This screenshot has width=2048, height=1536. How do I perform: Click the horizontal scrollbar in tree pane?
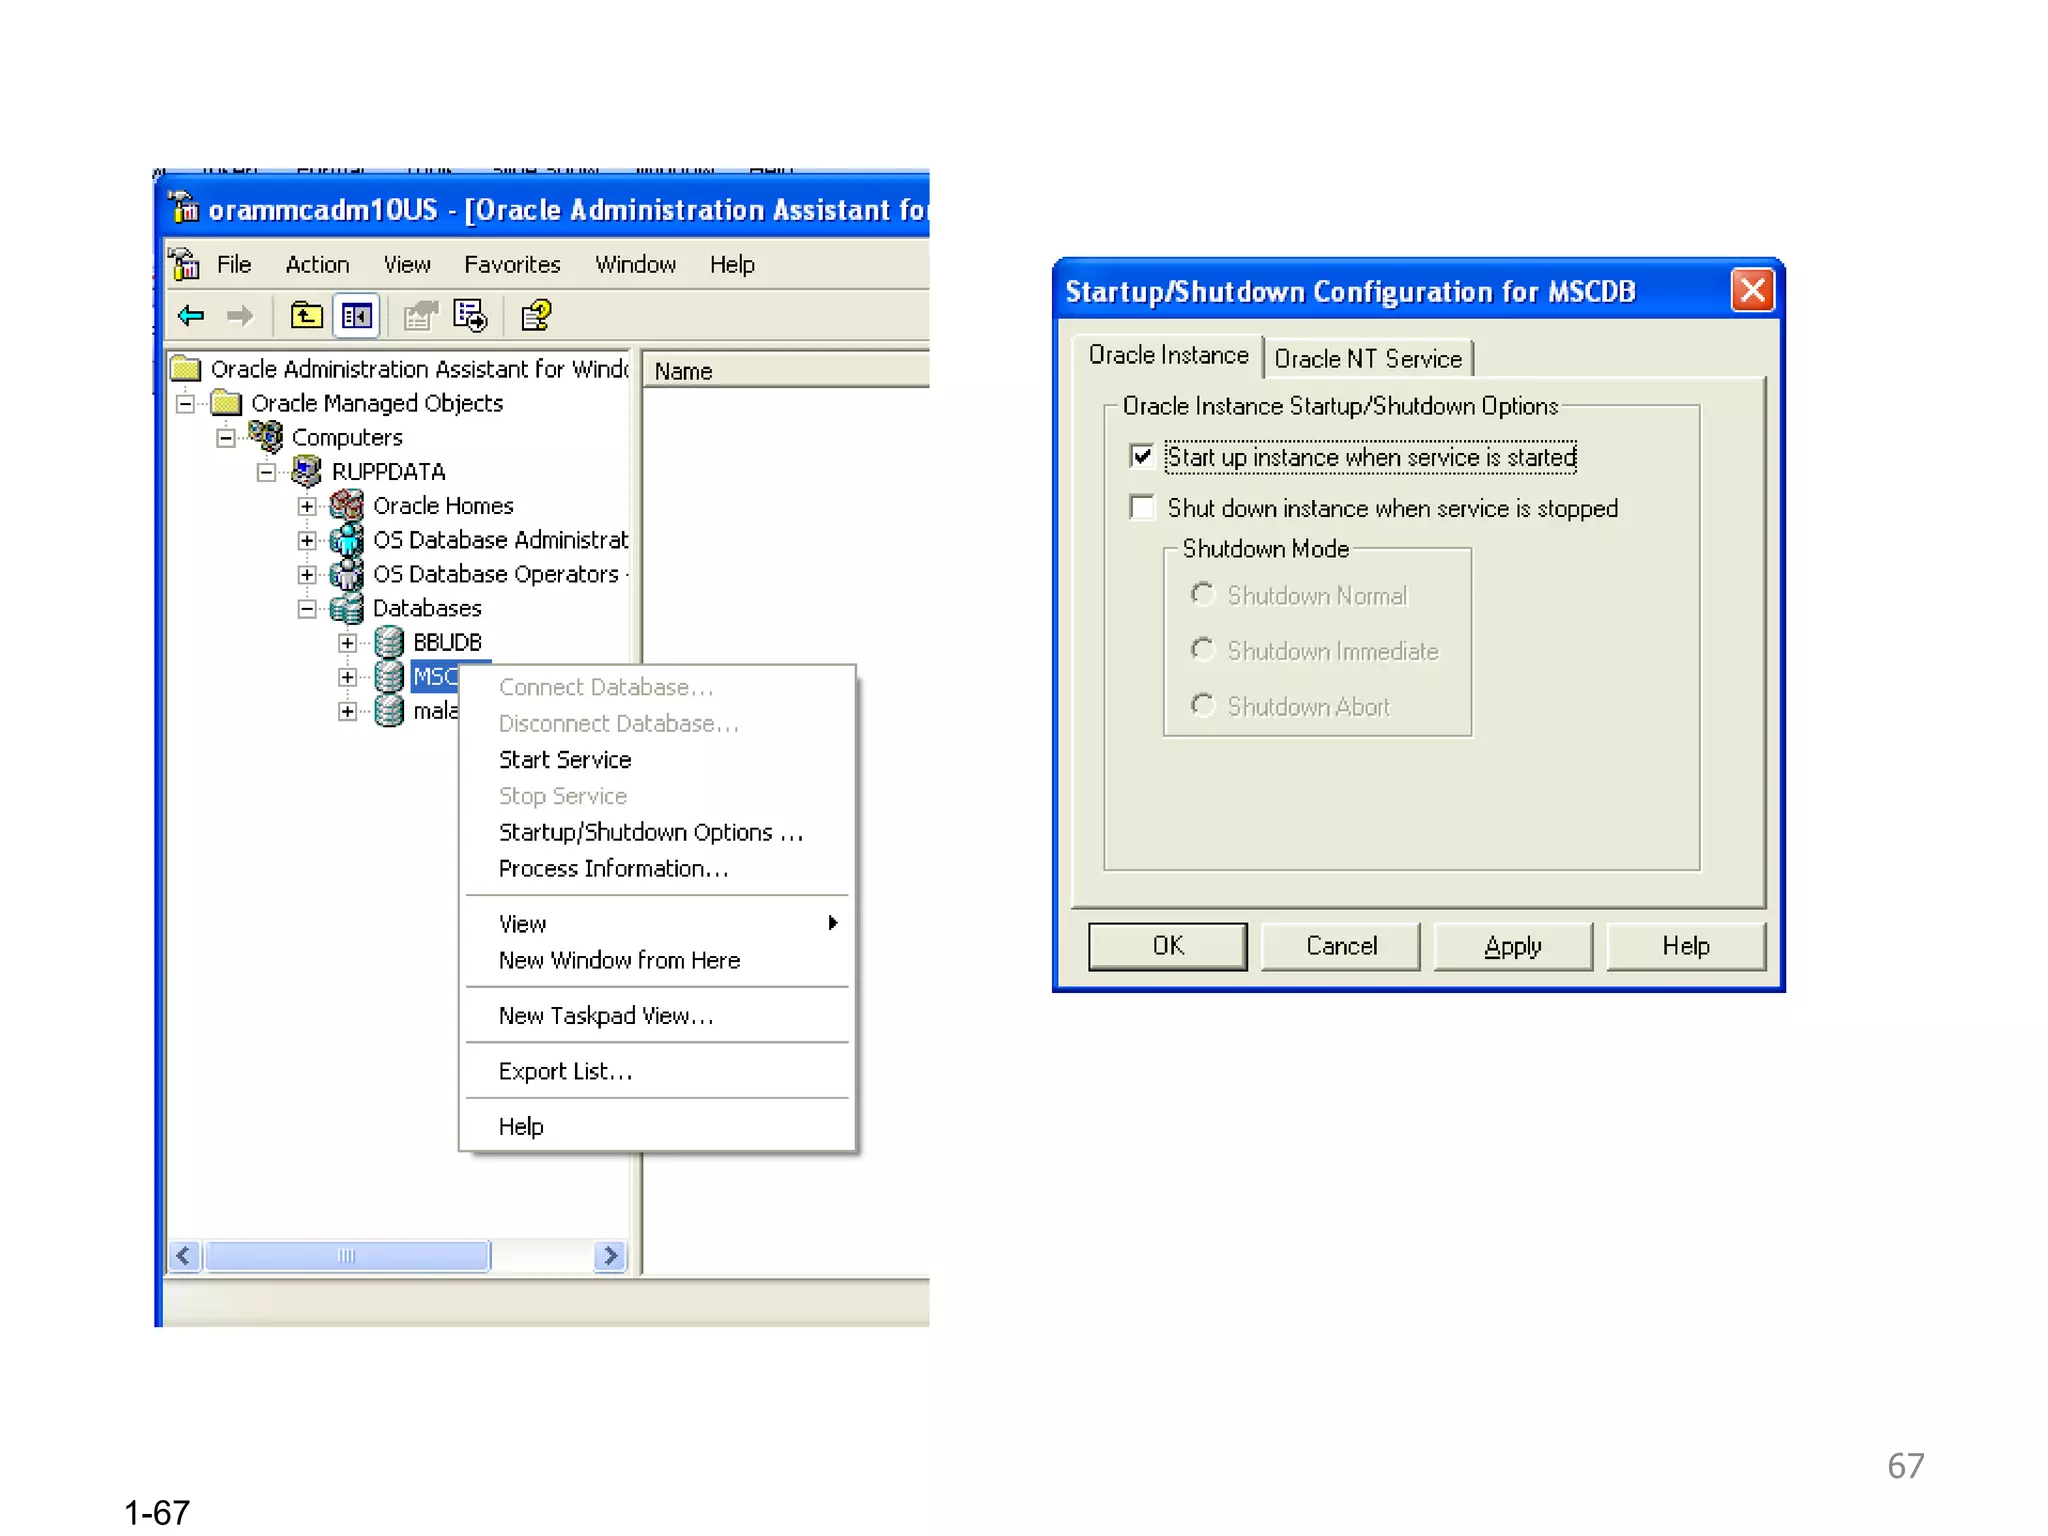(x=346, y=1256)
